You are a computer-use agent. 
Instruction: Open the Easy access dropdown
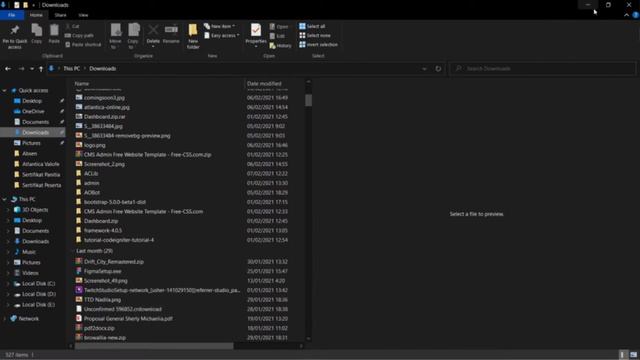click(x=222, y=36)
